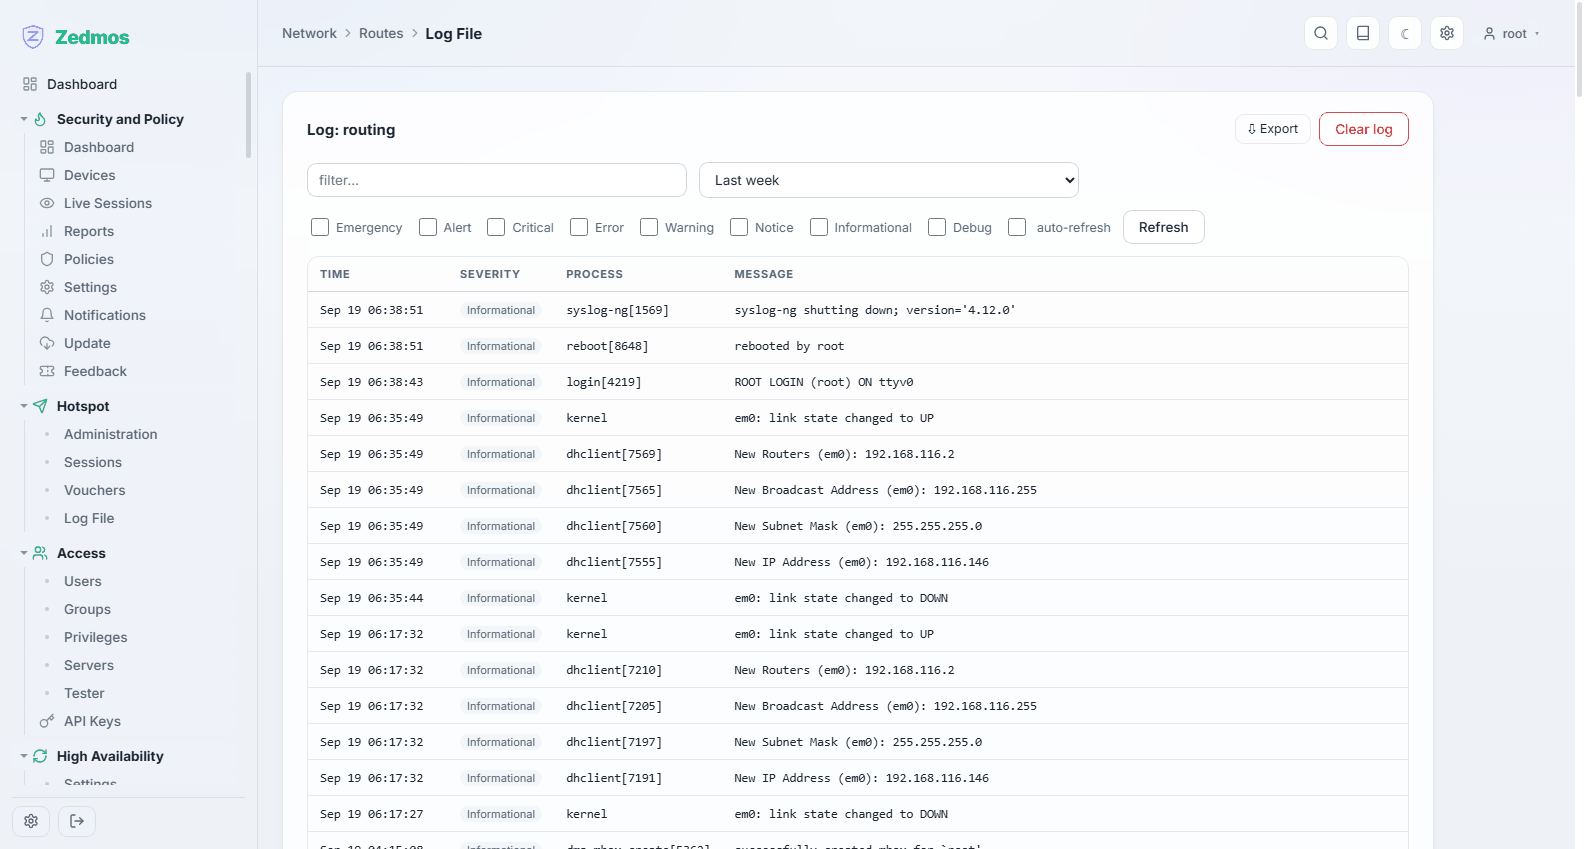
Task: Enable the auto-refresh checkbox
Action: coord(1017,227)
